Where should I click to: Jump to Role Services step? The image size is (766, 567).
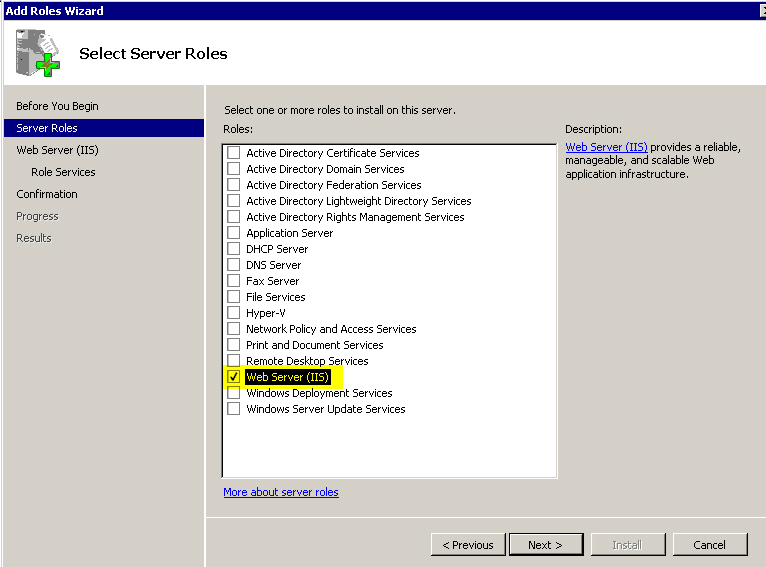coord(63,172)
